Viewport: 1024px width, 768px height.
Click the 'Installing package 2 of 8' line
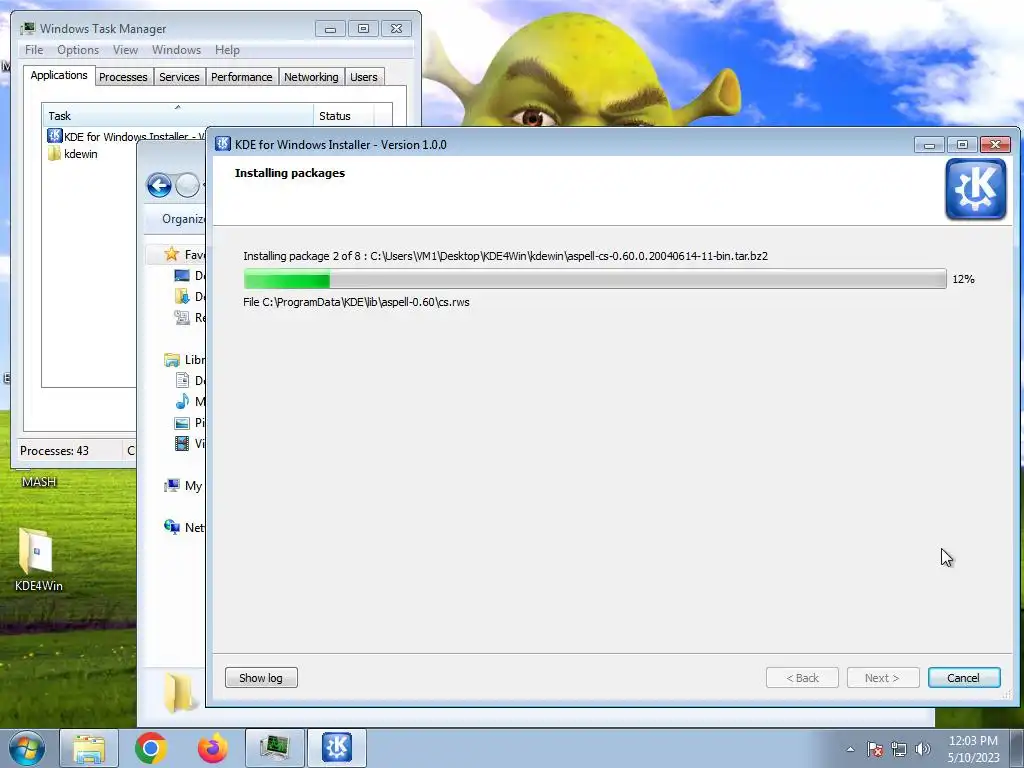pos(505,256)
